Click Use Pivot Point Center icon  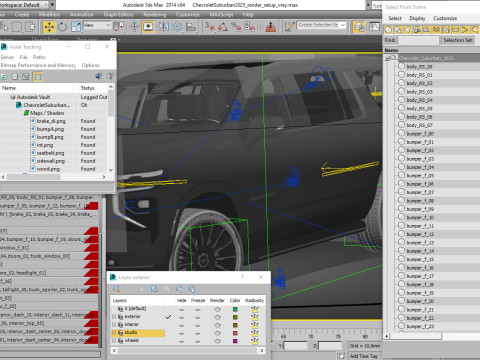coord(119,27)
